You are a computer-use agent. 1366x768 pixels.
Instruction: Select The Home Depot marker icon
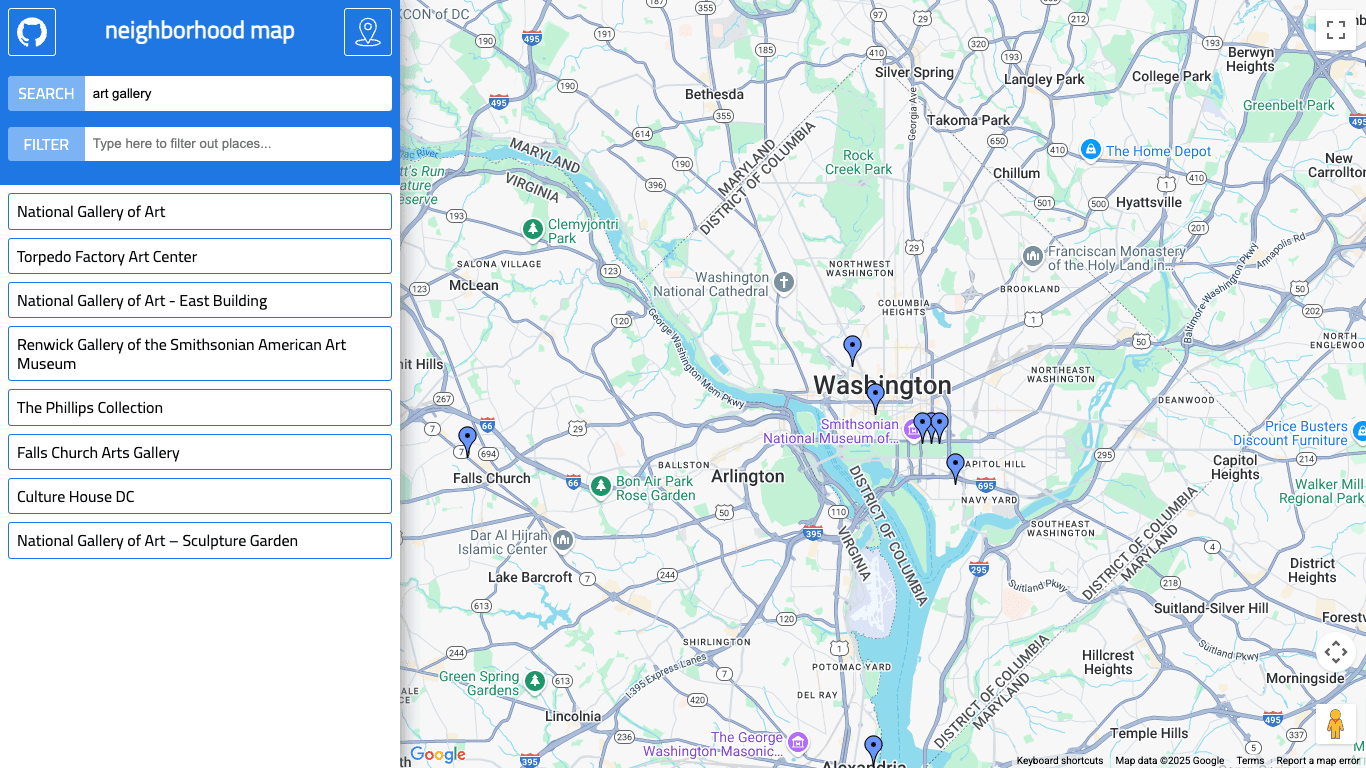tap(1091, 150)
